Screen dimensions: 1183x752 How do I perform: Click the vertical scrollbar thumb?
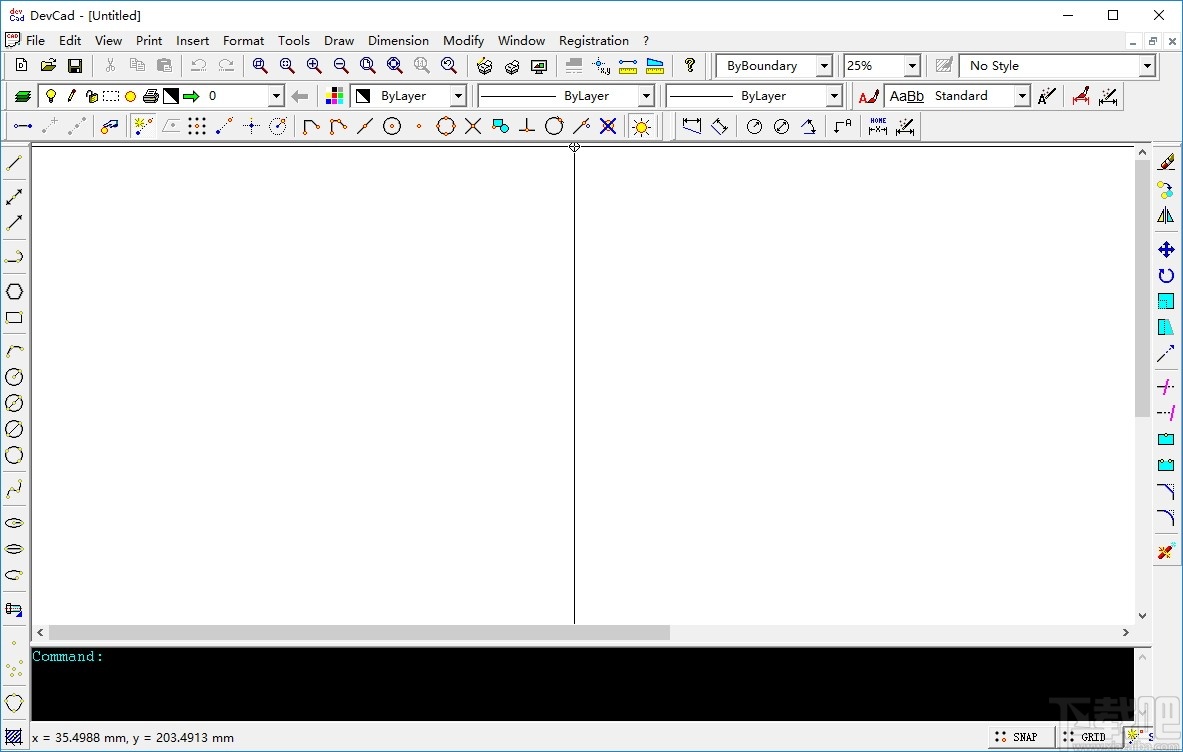tap(1142, 288)
